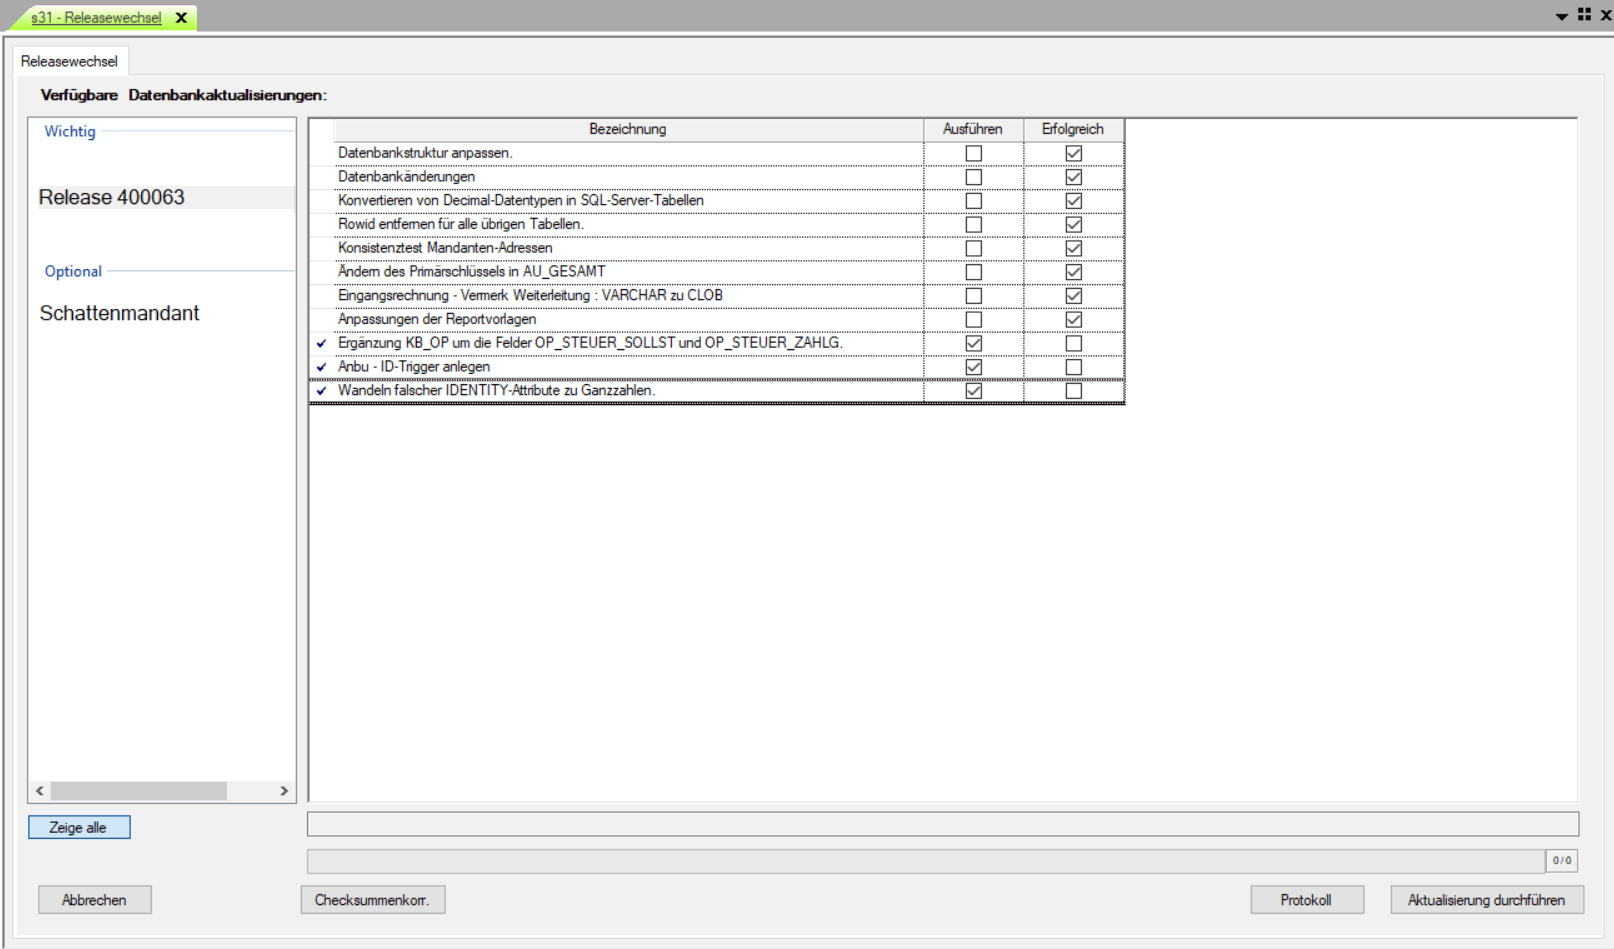The width and height of the screenshot is (1614, 949).
Task: Uncheck Ausführen for Anbu - ID-Trigger anlegen
Action: click(973, 367)
